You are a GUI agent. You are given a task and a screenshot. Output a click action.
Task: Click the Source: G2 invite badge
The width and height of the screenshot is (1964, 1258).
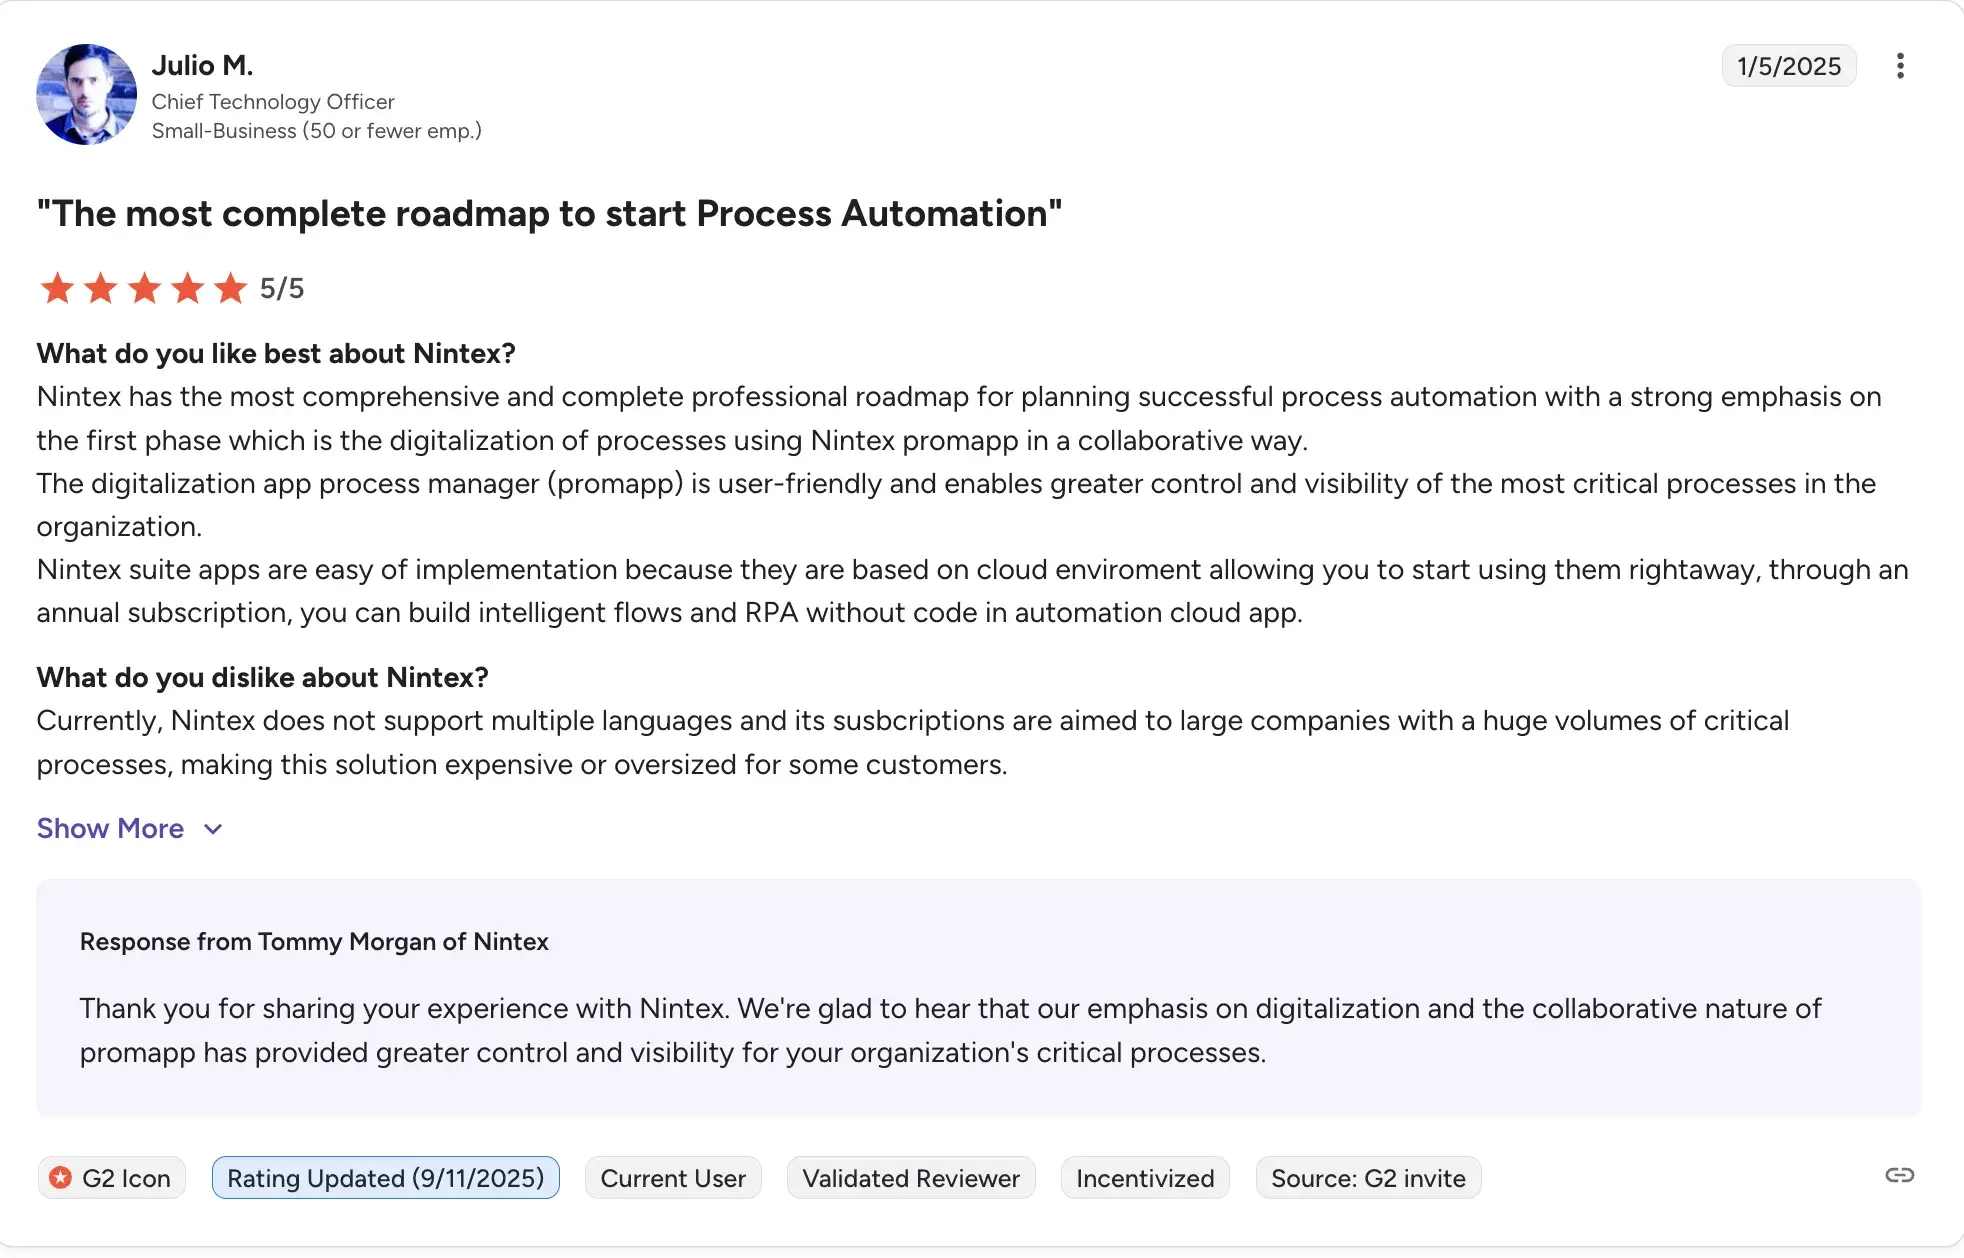tap(1367, 1177)
